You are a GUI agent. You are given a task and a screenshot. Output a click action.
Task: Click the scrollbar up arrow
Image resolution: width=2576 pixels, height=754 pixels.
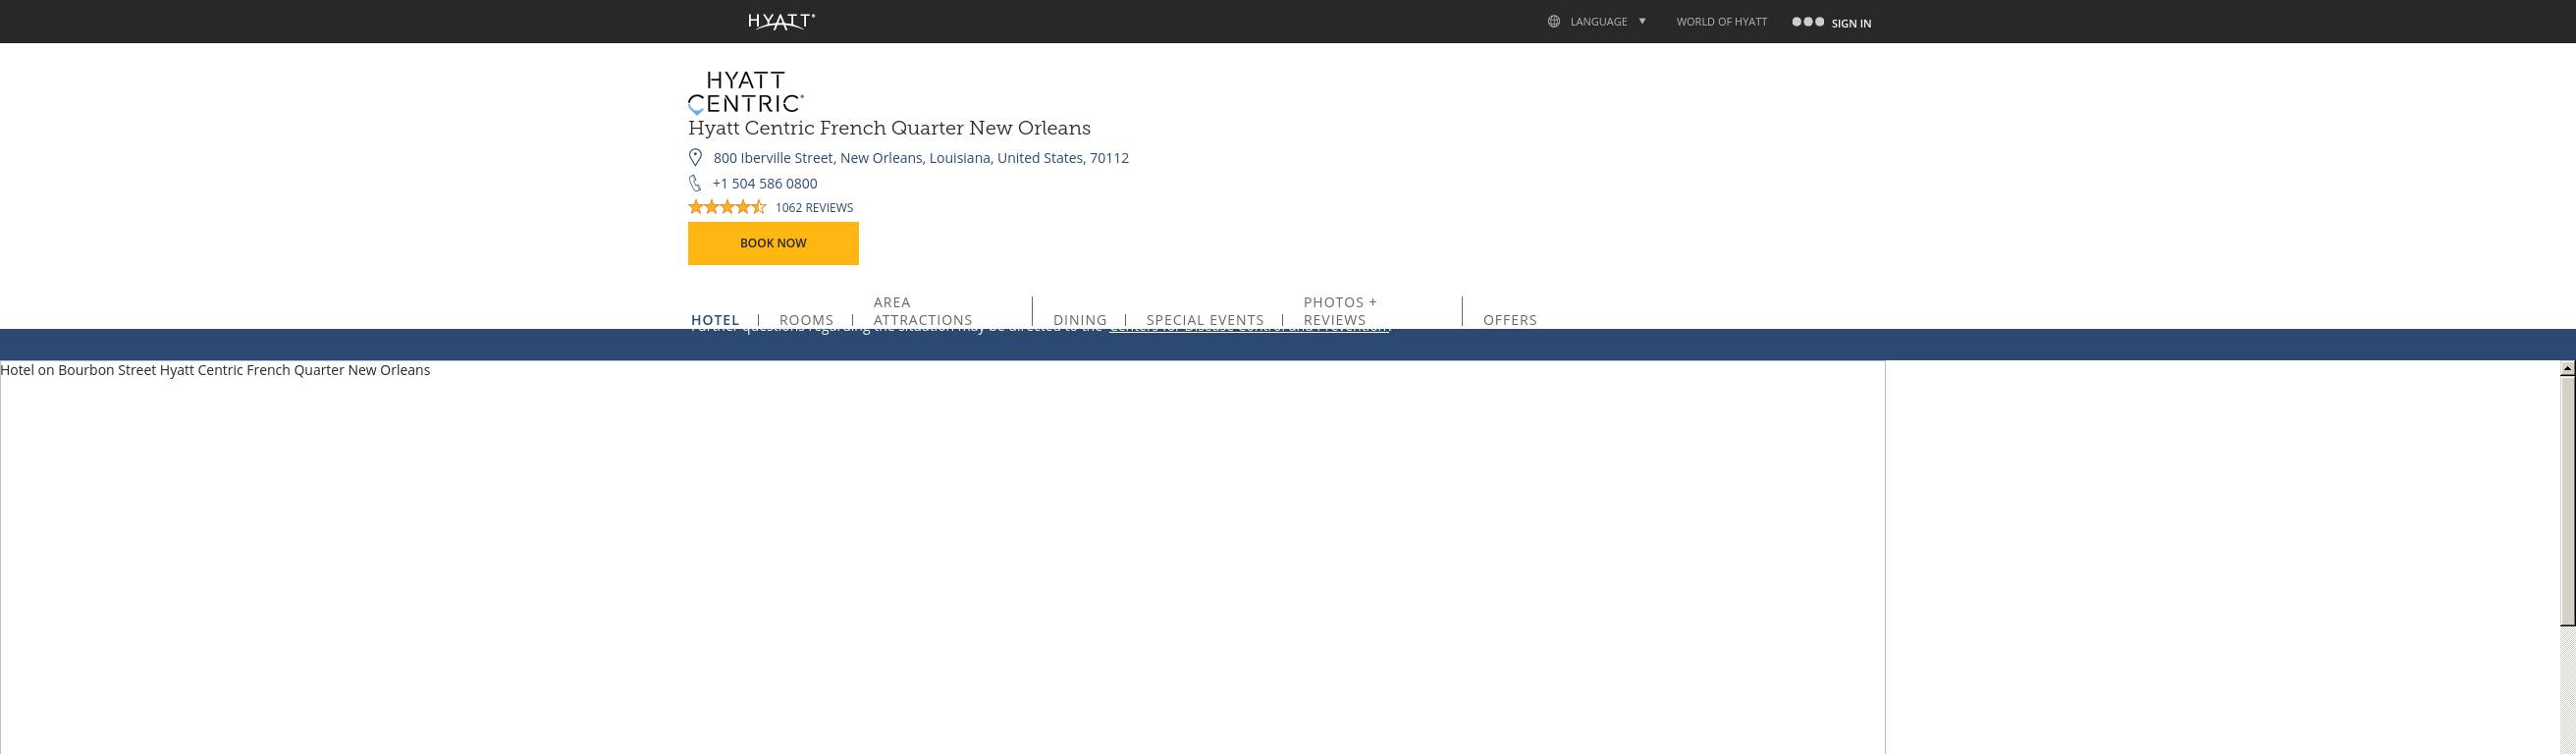coord(2567,369)
